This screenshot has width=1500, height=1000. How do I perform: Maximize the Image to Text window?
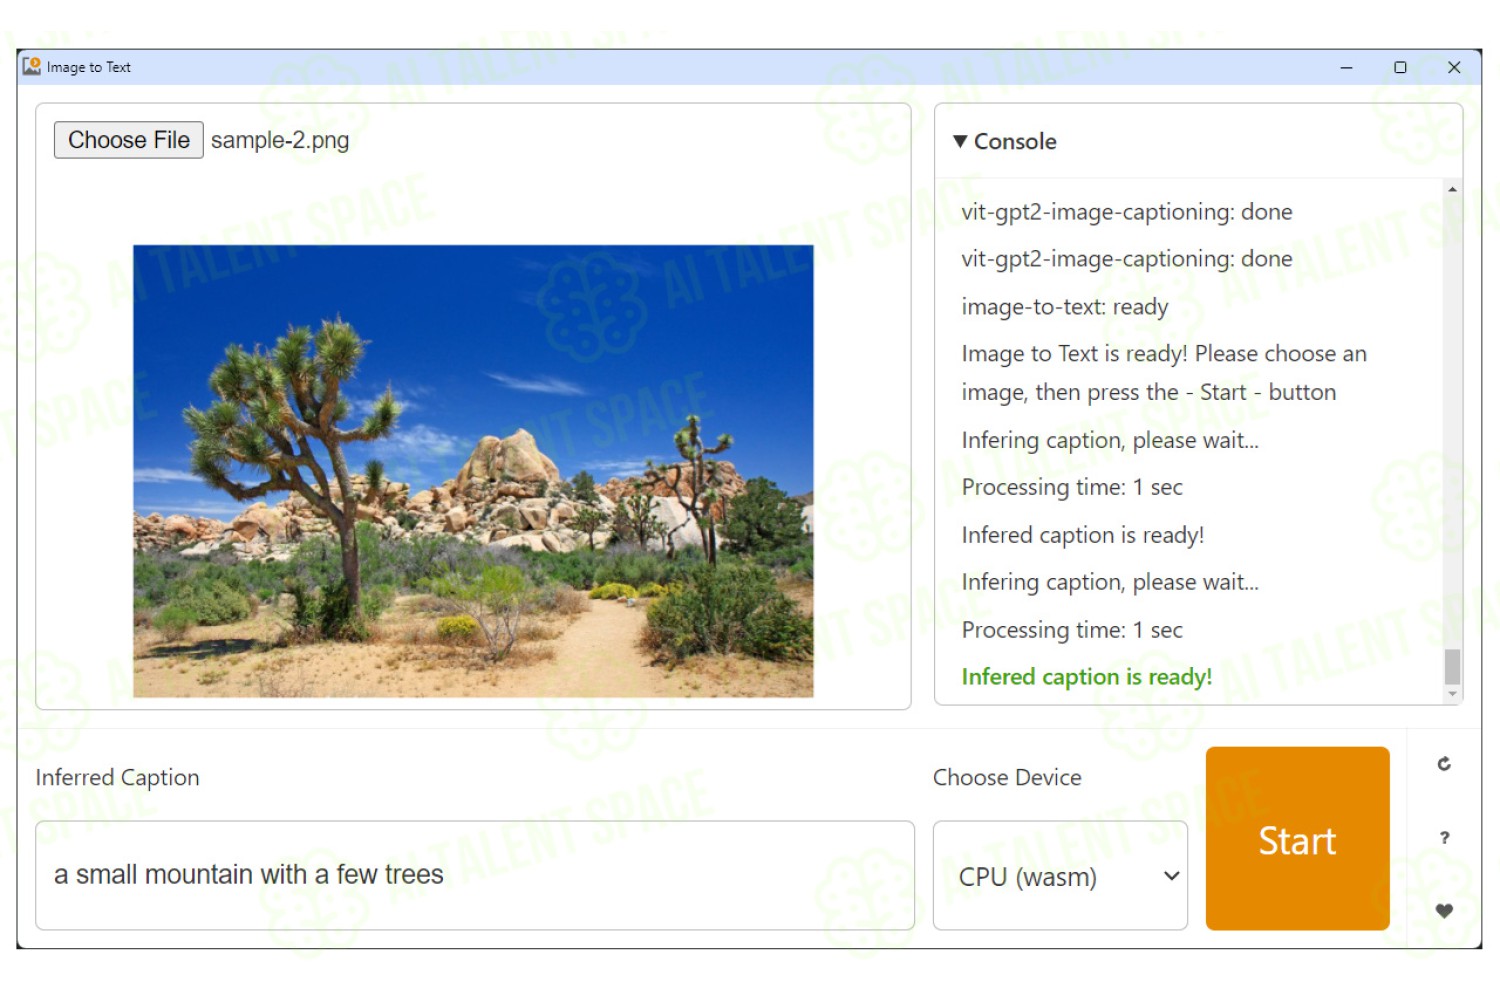click(1400, 67)
